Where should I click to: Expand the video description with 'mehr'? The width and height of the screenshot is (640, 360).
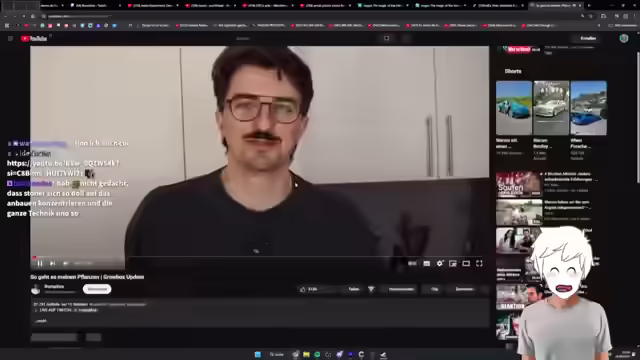pos(41,321)
